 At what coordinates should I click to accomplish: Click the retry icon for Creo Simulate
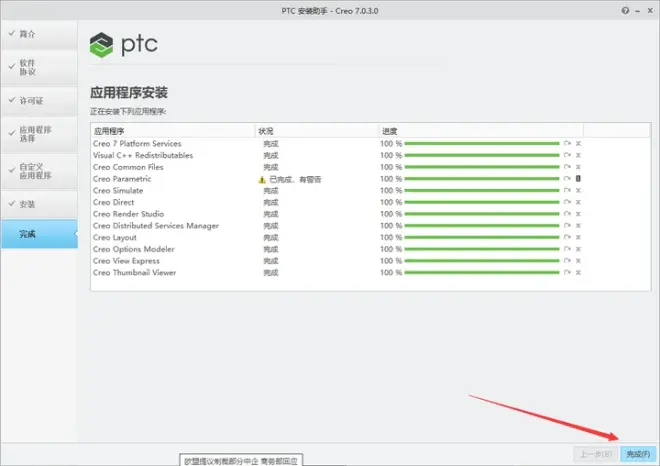click(x=567, y=190)
